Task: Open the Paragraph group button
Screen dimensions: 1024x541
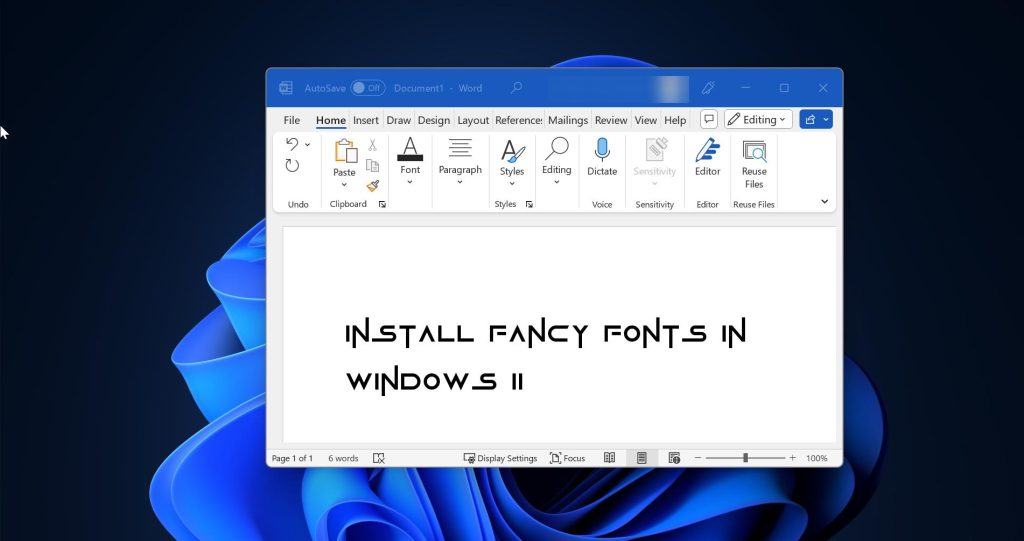Action: 460,161
